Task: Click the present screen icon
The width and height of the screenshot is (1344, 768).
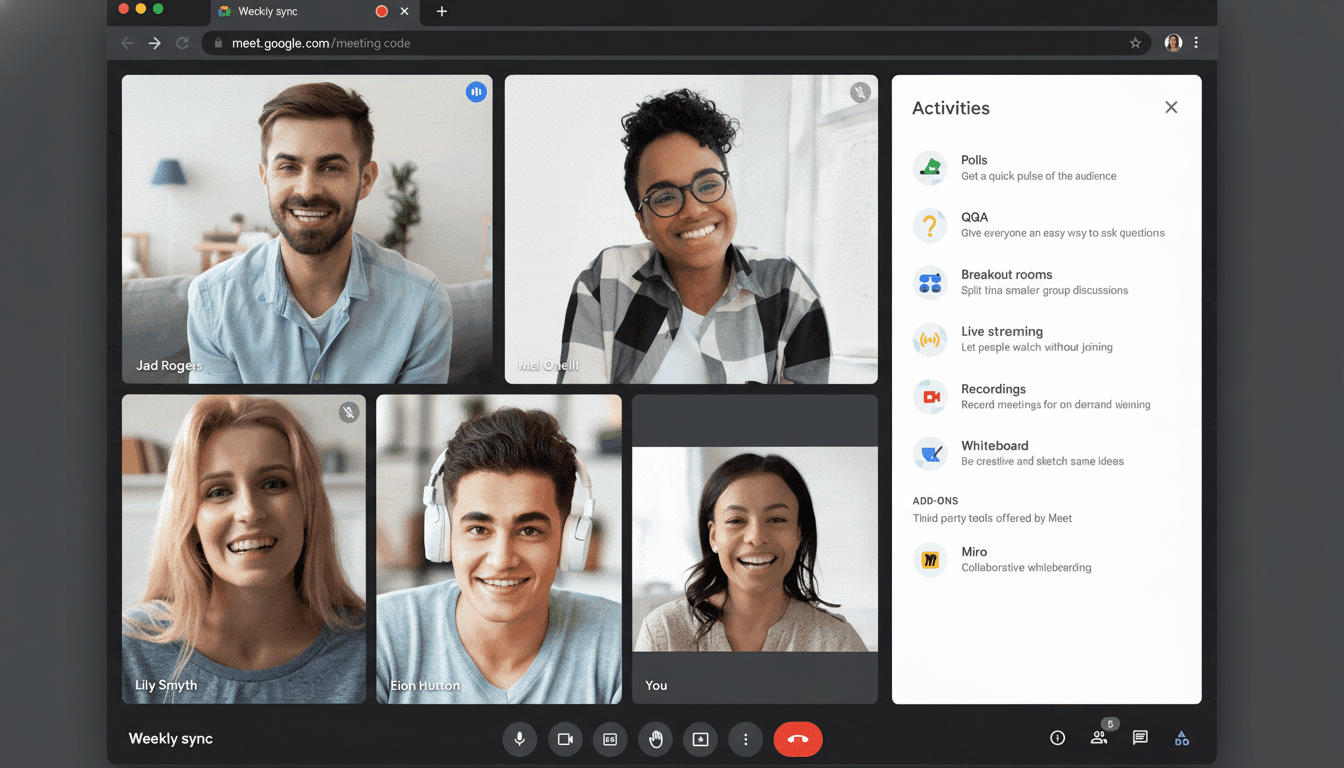Action: pos(700,739)
